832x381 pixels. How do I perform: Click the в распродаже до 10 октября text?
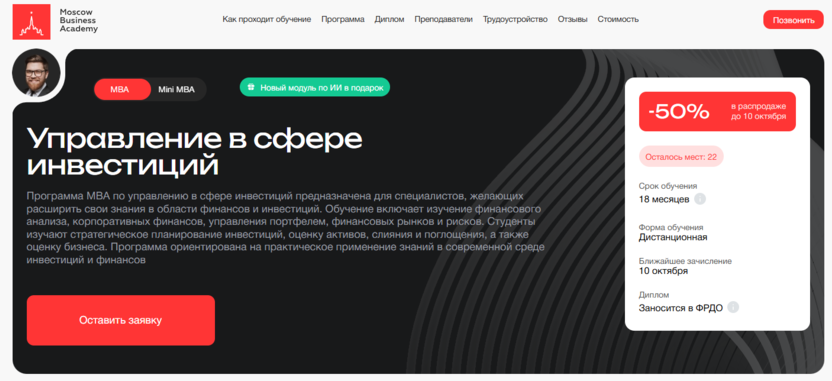click(758, 112)
